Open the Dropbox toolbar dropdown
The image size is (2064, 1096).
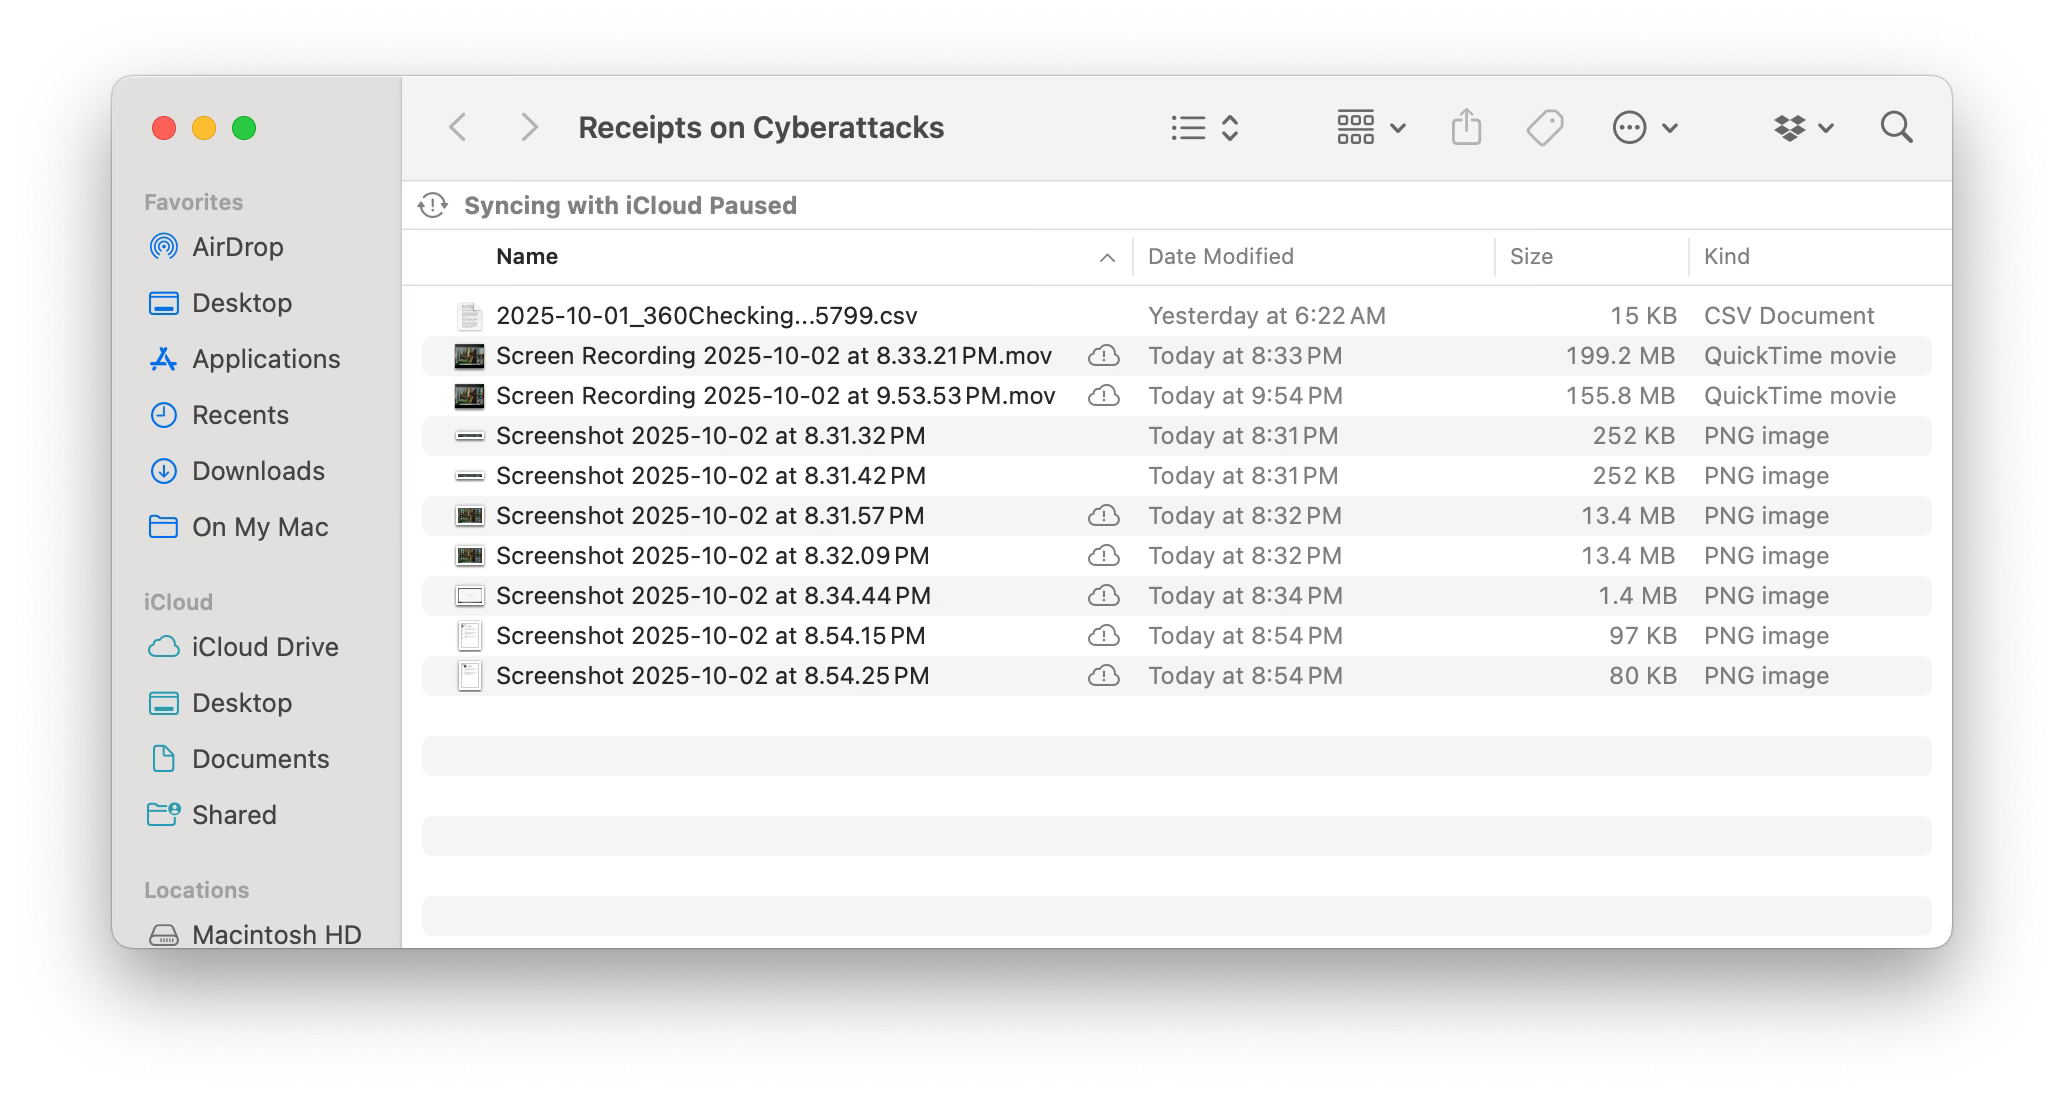point(1803,128)
